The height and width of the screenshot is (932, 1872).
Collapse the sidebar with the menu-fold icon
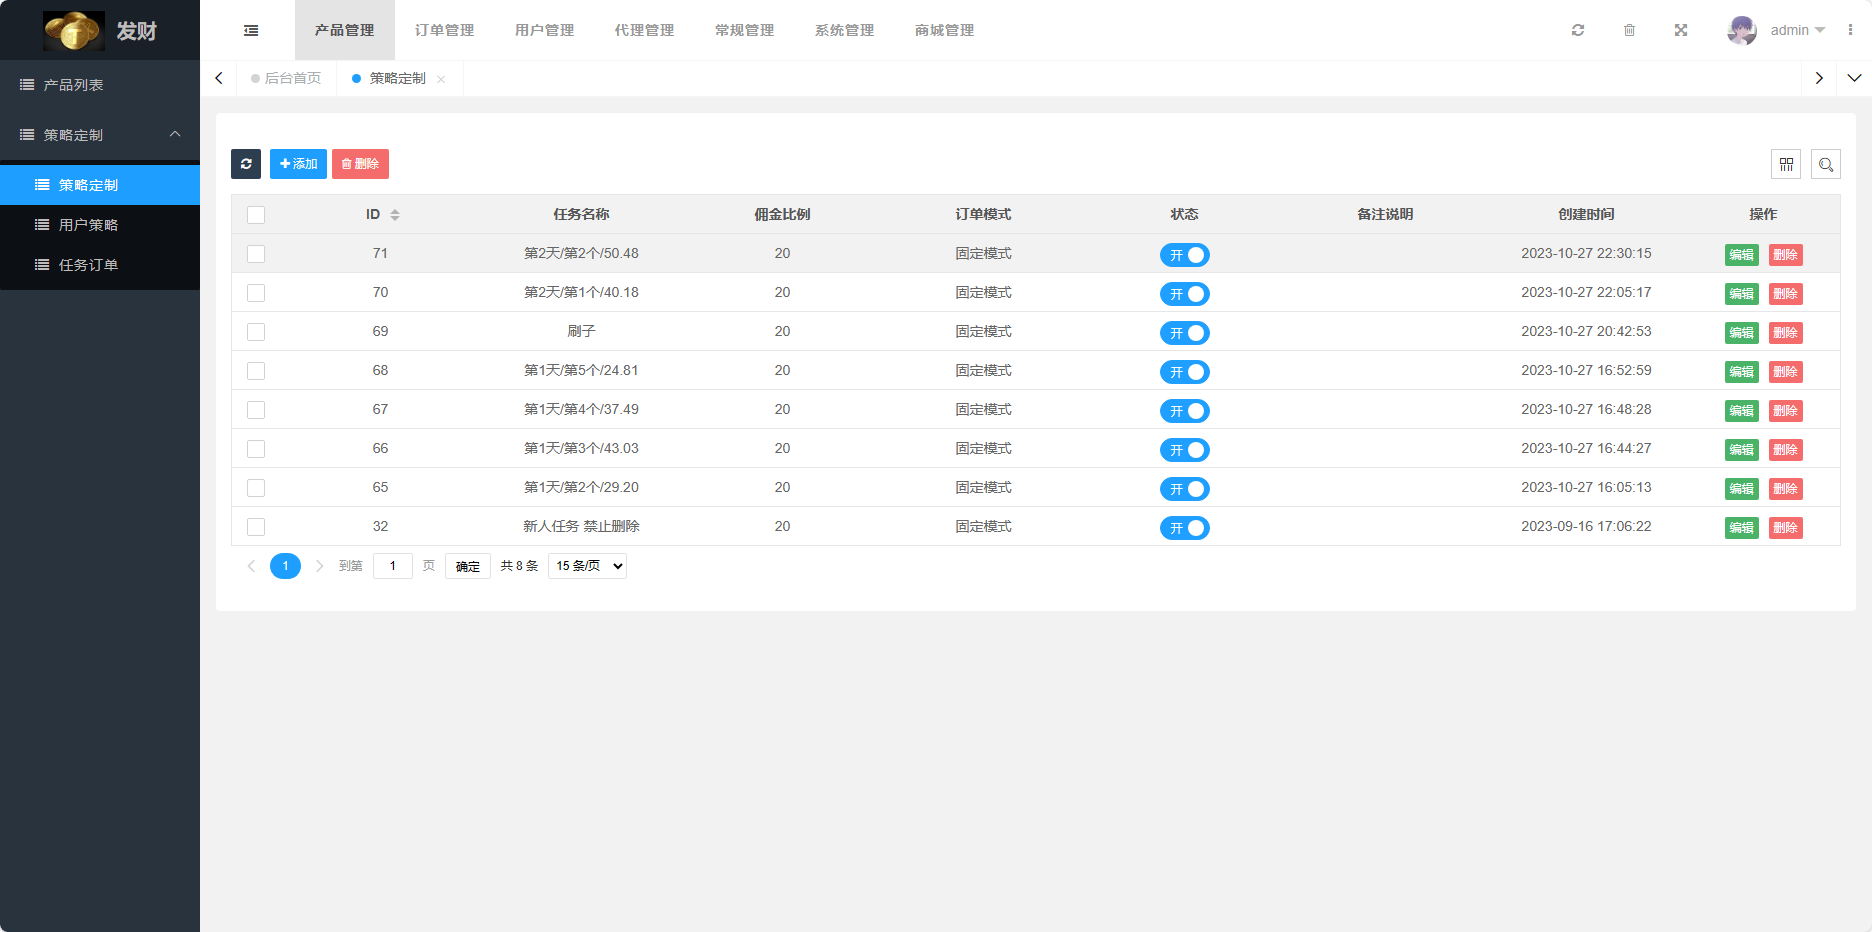click(x=251, y=30)
